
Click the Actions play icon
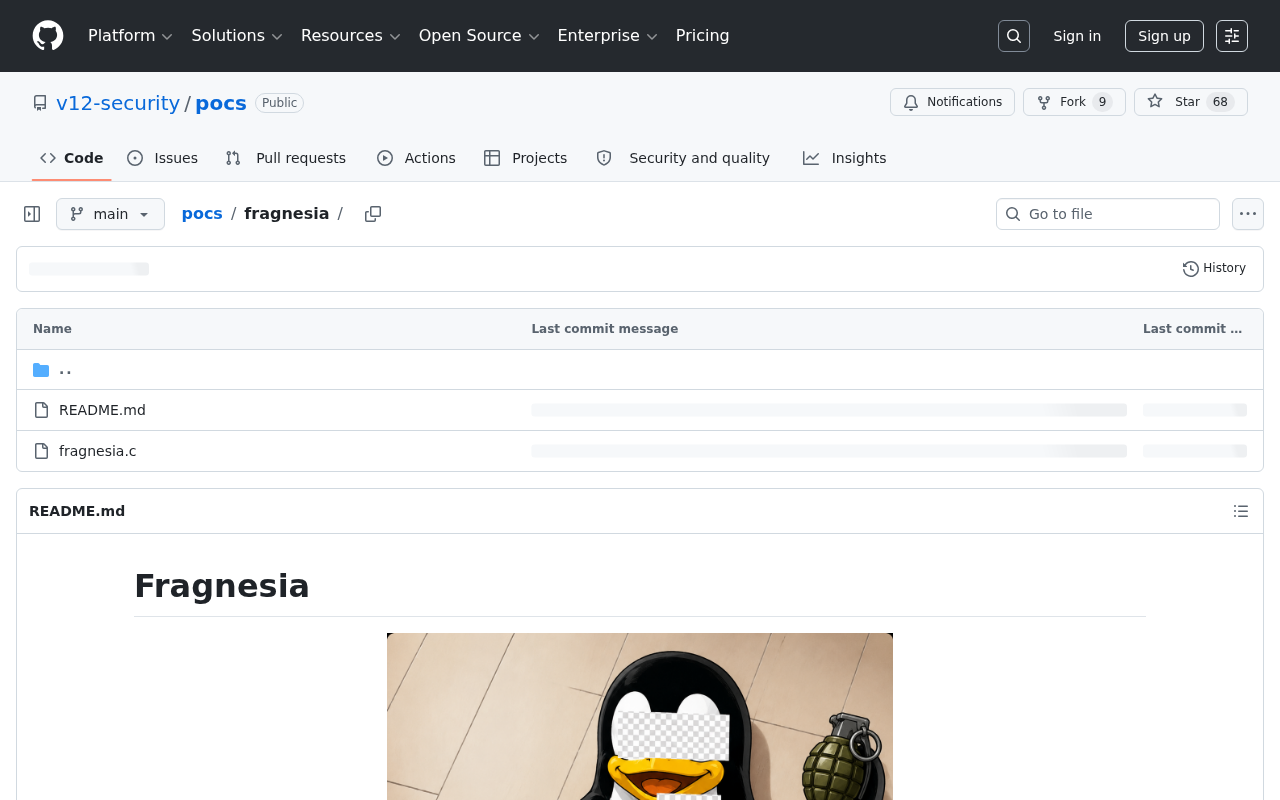click(x=385, y=158)
